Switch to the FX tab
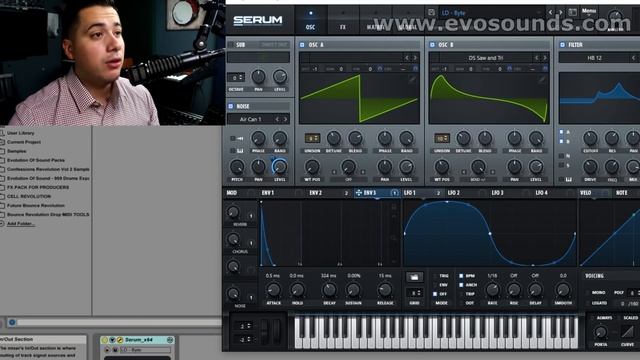640x360 pixels. click(342, 20)
